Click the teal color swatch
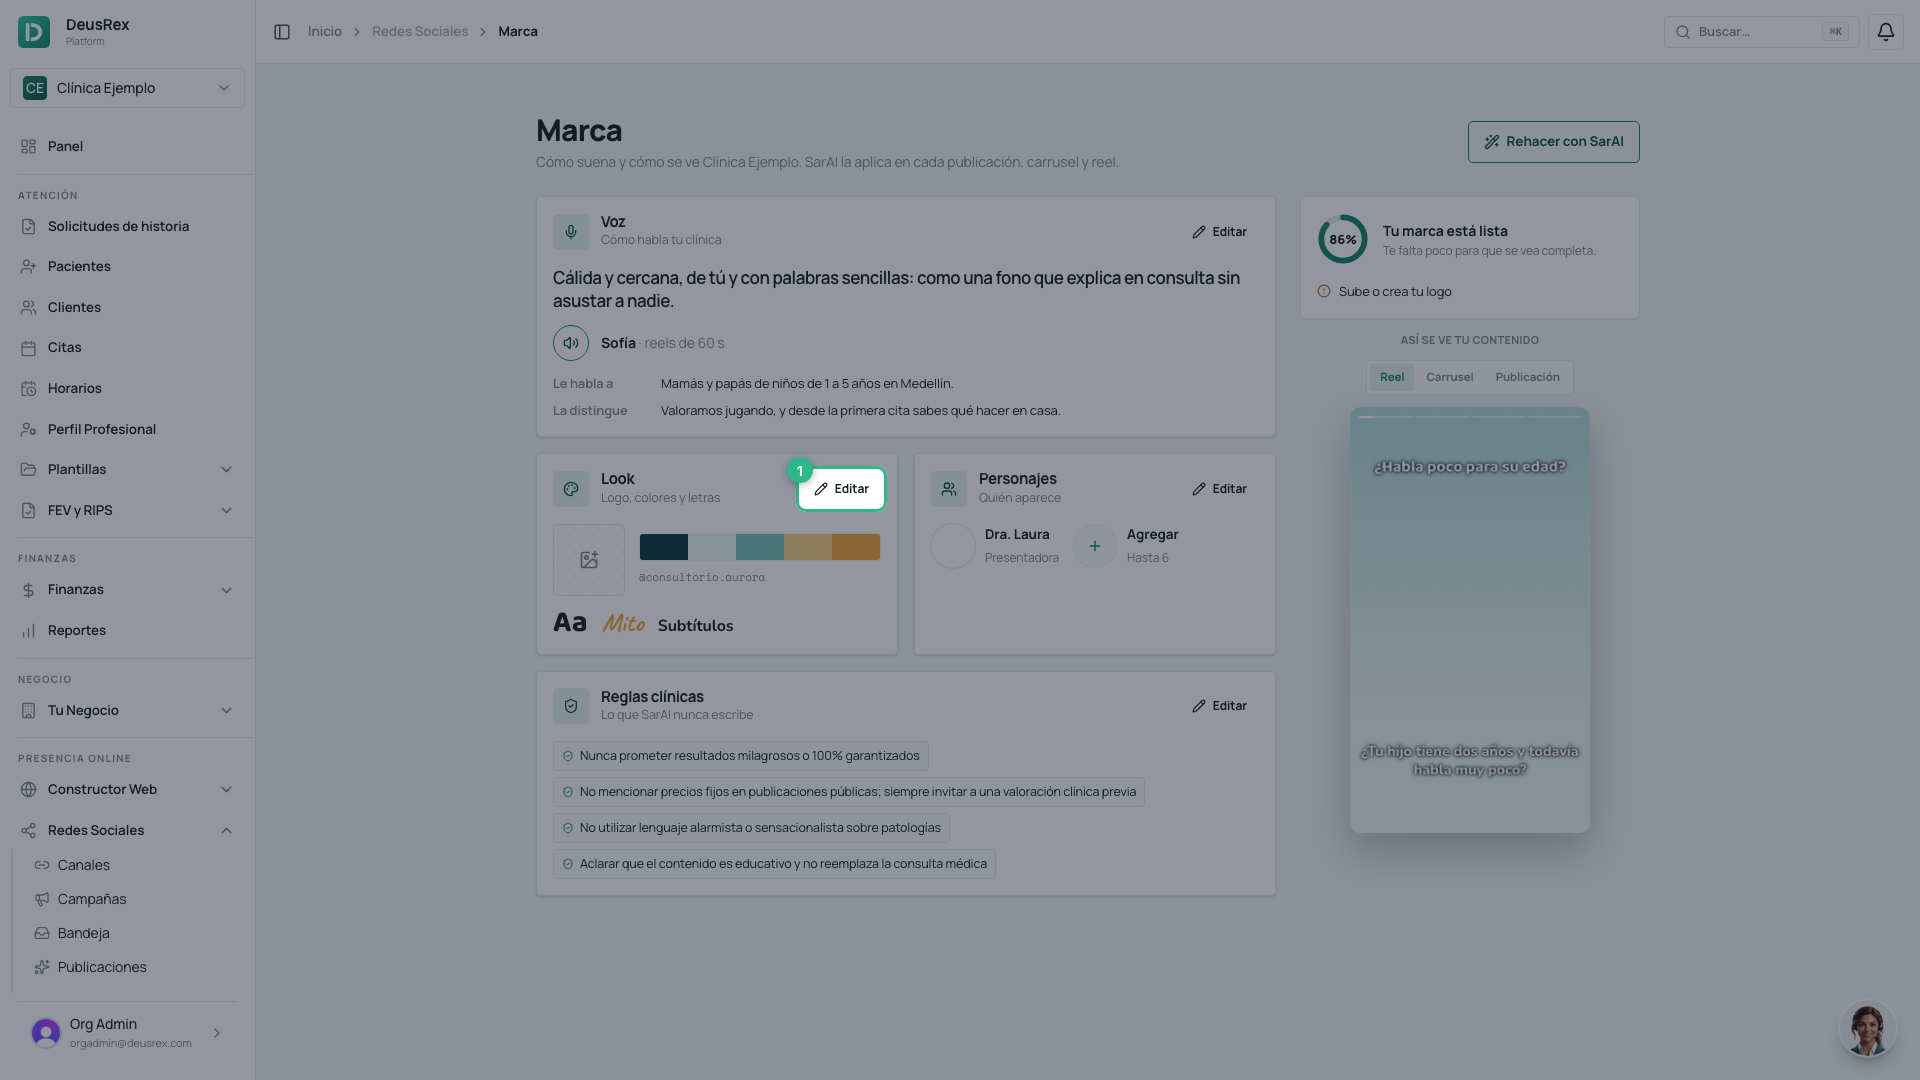The image size is (1920, 1080). click(760, 547)
